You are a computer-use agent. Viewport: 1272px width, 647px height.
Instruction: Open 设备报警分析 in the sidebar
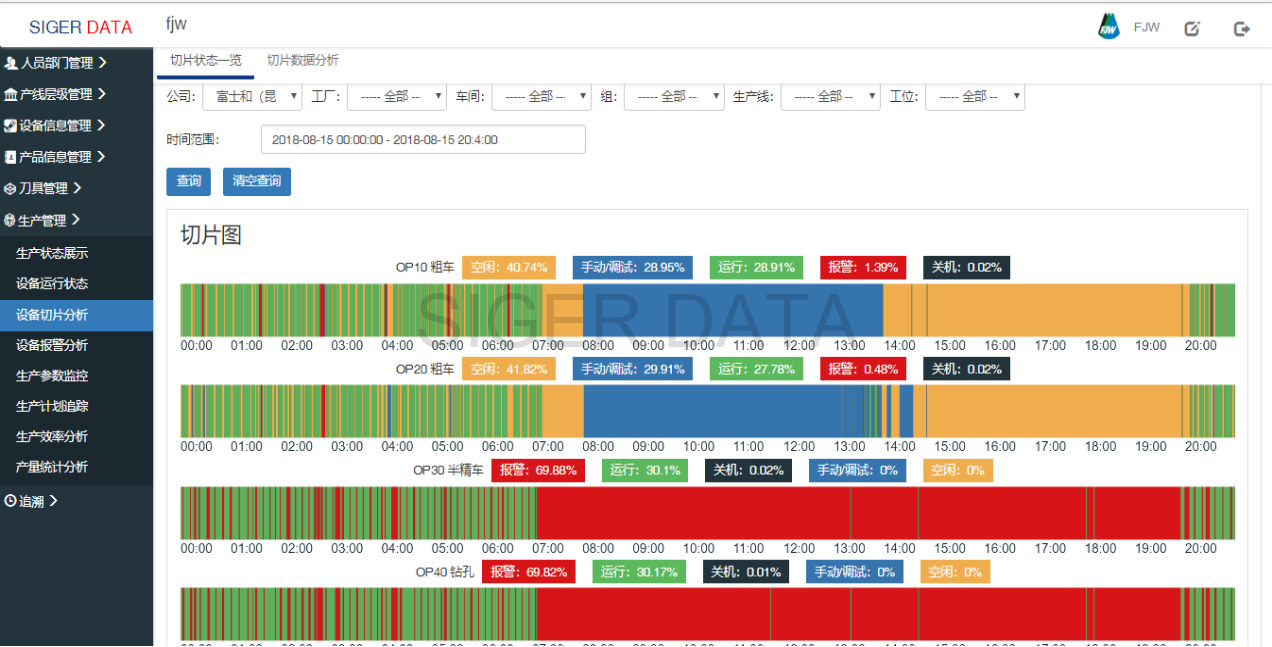(x=52, y=345)
